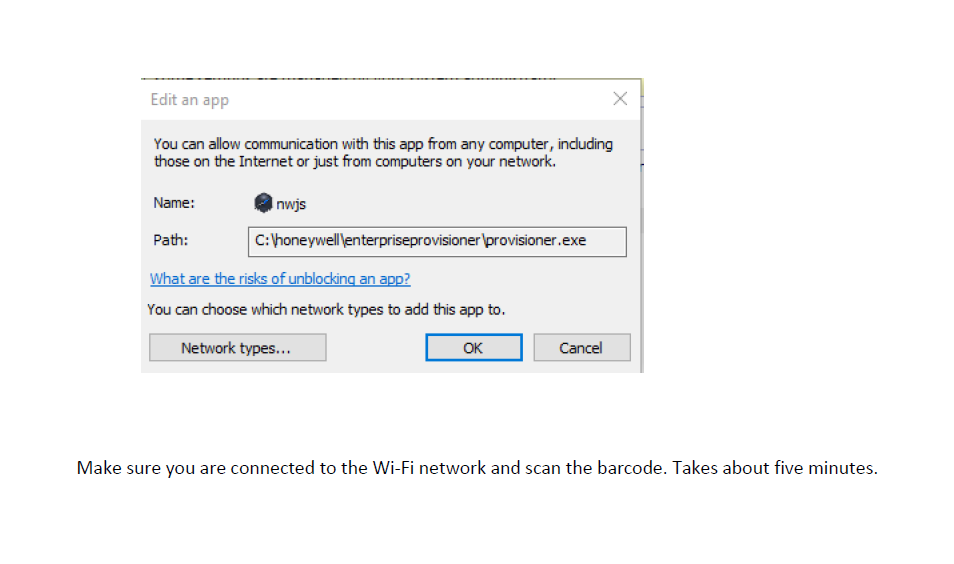The height and width of the screenshot is (564, 954).
Task: Close the Edit an app dialog
Action: (620, 99)
